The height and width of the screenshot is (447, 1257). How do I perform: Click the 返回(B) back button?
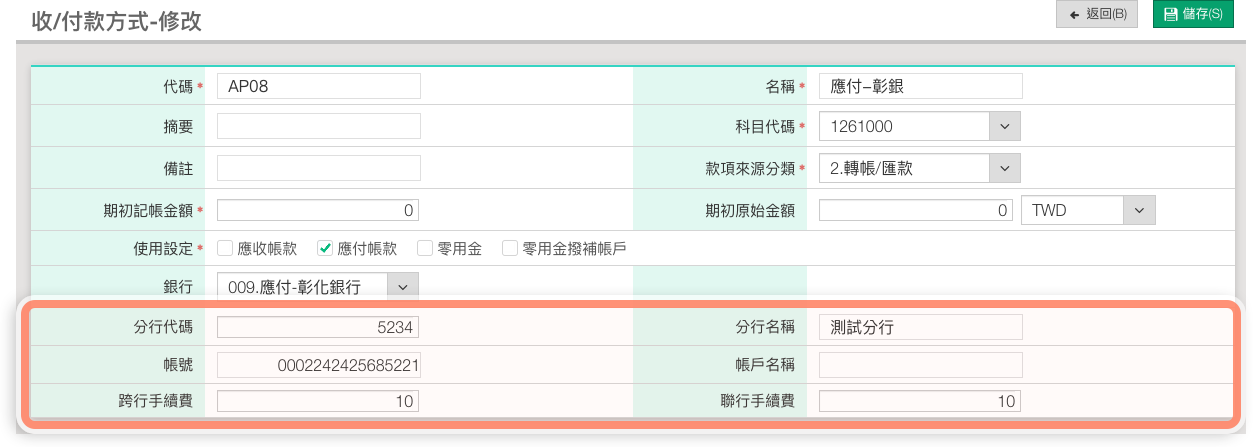(1097, 14)
